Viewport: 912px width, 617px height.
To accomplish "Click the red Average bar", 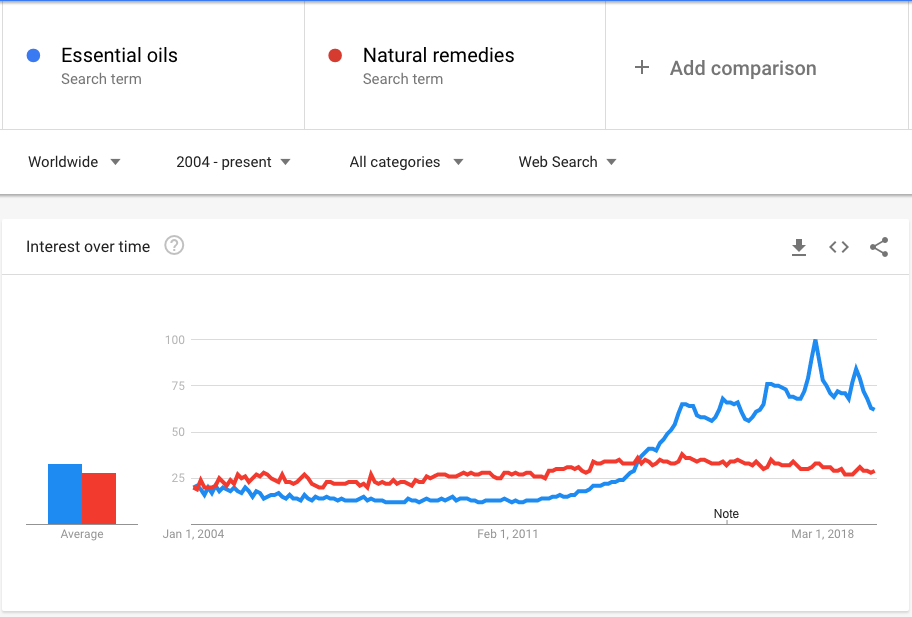I will coord(99,498).
